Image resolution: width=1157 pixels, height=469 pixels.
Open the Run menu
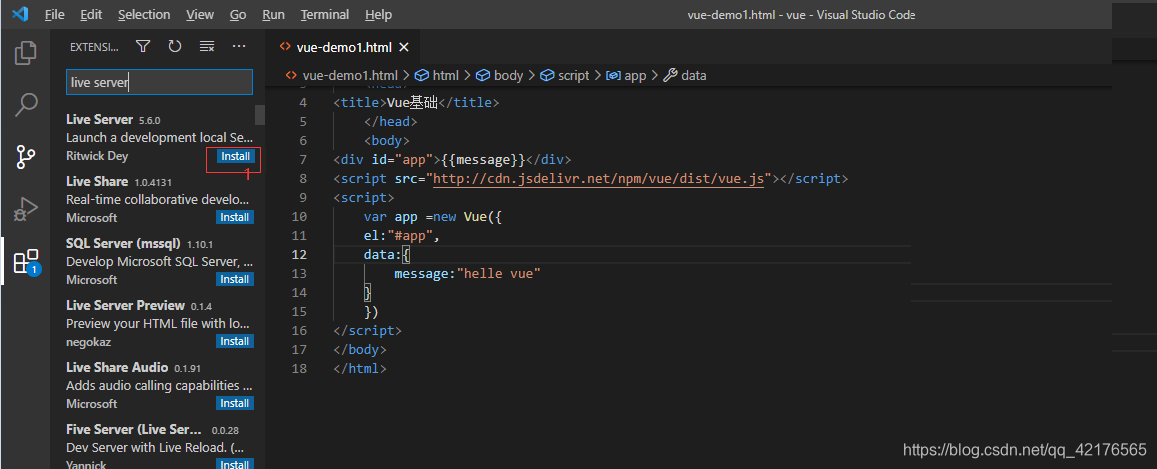click(x=274, y=15)
